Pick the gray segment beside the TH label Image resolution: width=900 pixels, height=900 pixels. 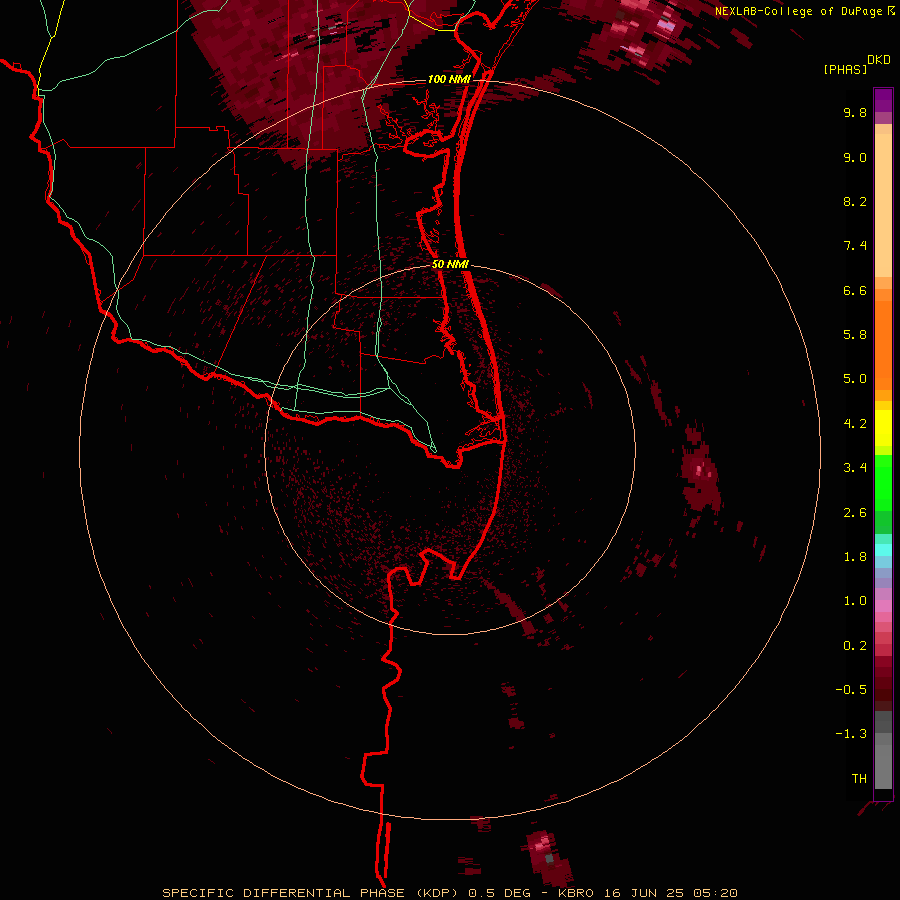(883, 769)
